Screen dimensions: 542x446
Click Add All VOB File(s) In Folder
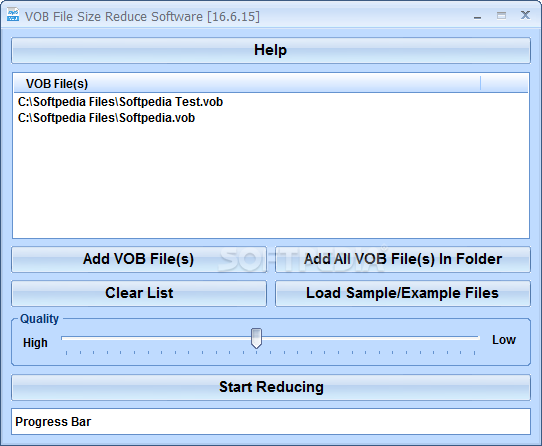(x=403, y=259)
